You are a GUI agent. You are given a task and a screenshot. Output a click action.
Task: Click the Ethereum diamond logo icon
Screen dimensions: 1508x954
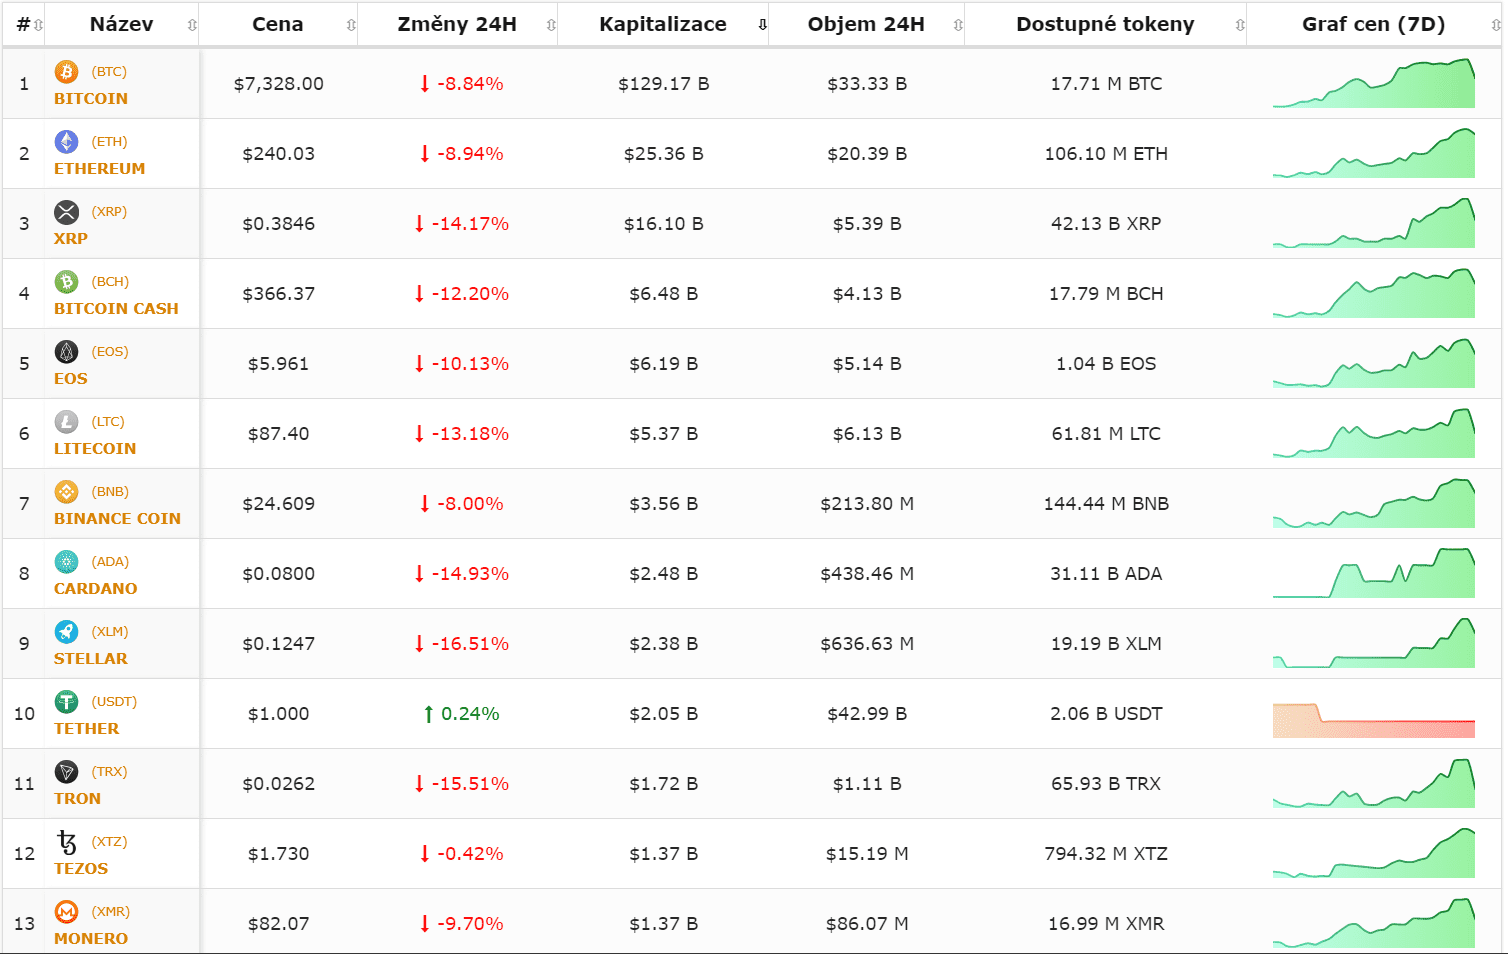66,142
